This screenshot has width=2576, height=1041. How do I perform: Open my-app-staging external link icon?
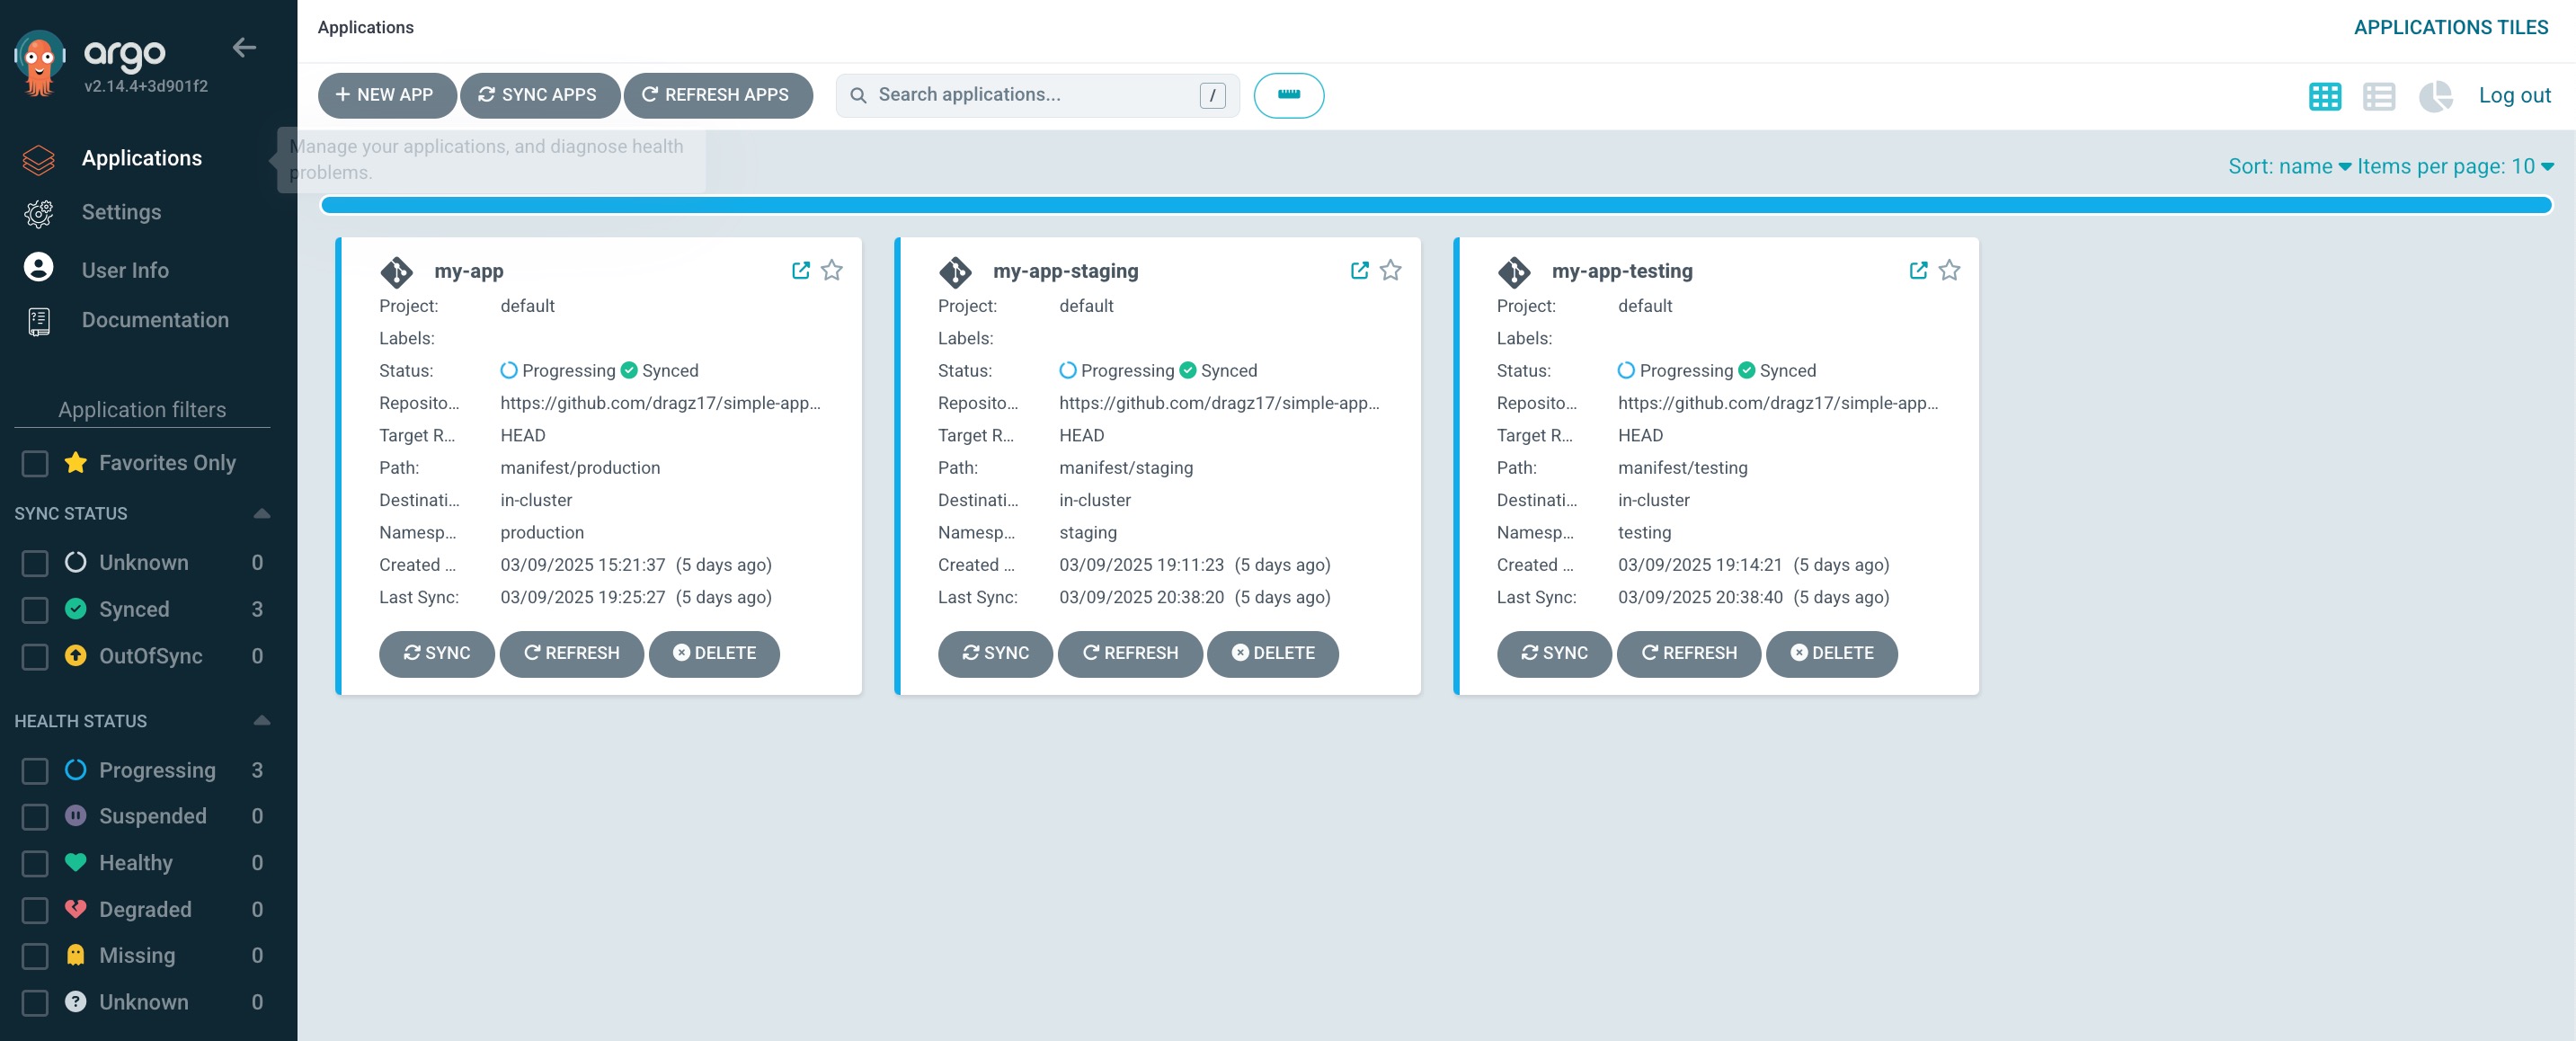pos(1359,270)
